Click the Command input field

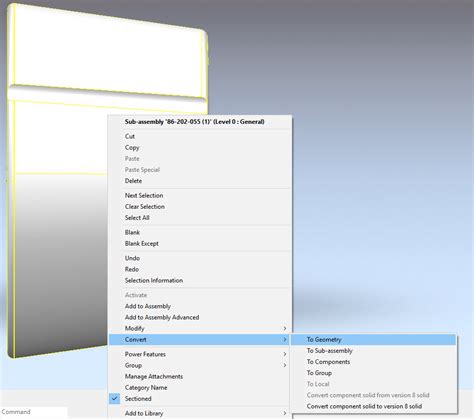pos(34,412)
